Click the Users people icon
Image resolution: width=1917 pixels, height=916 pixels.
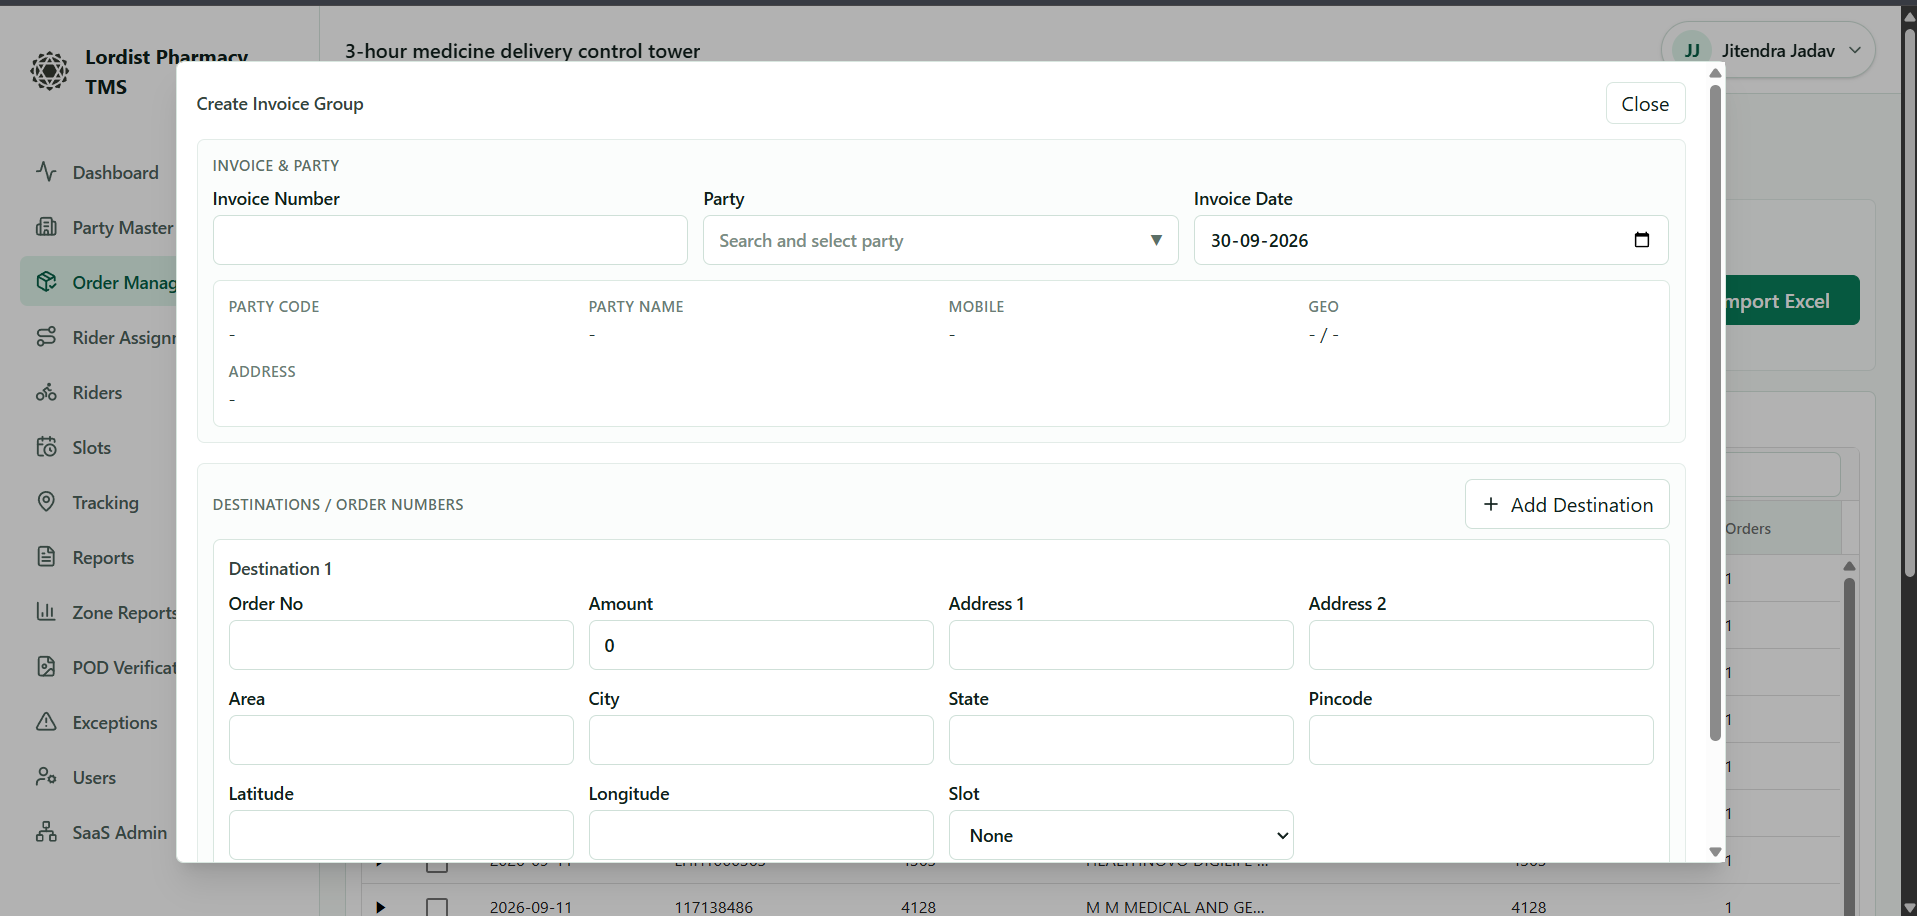pyautogui.click(x=46, y=777)
